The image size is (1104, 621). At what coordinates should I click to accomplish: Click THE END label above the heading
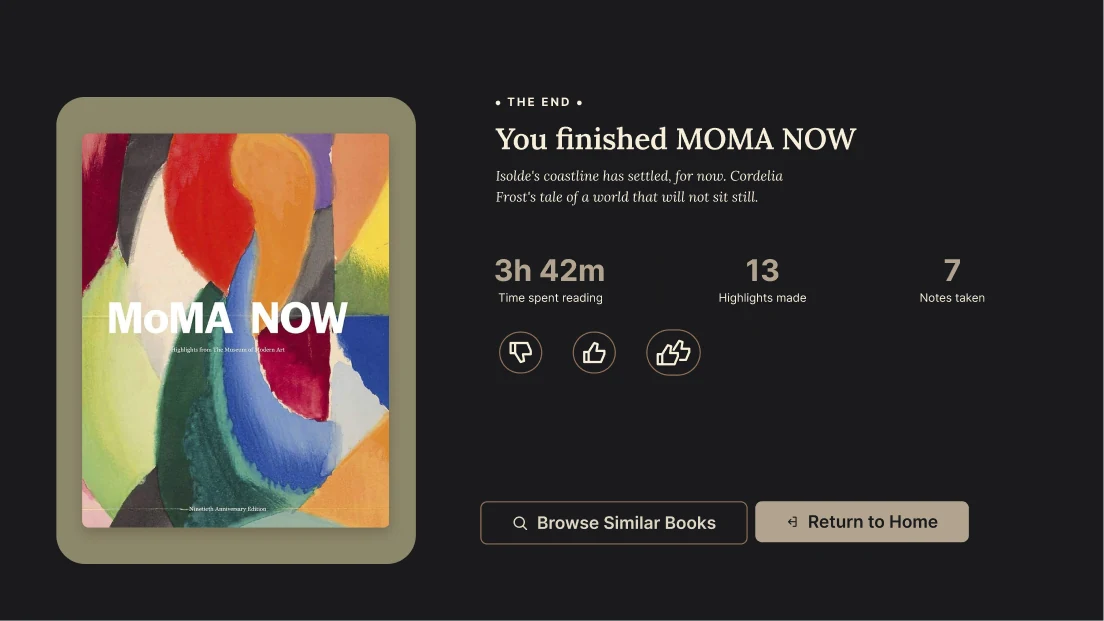(x=539, y=102)
